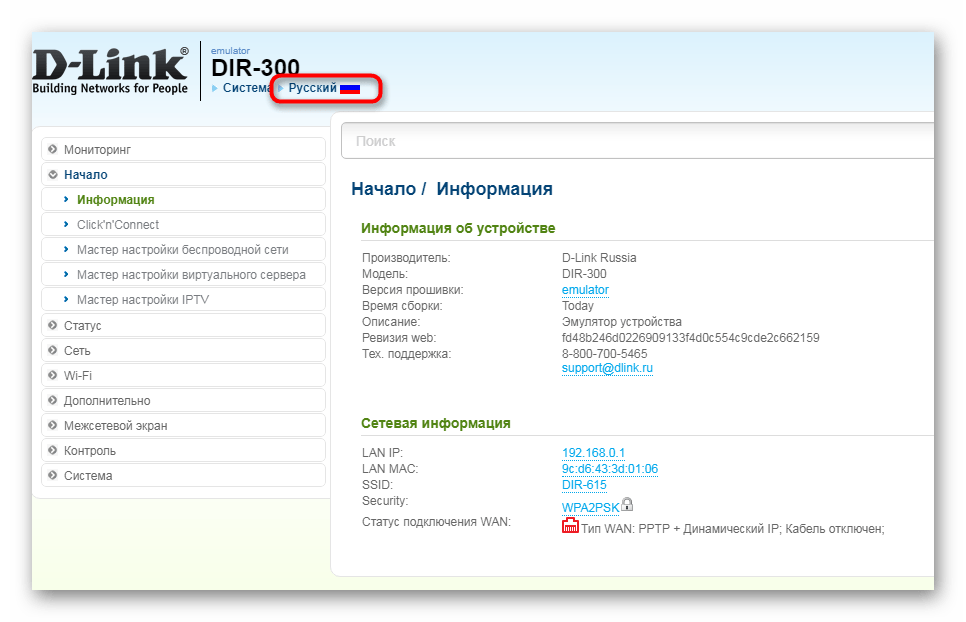Open Мастер настройки IPTV
966x622 pixels.
coord(184,299)
